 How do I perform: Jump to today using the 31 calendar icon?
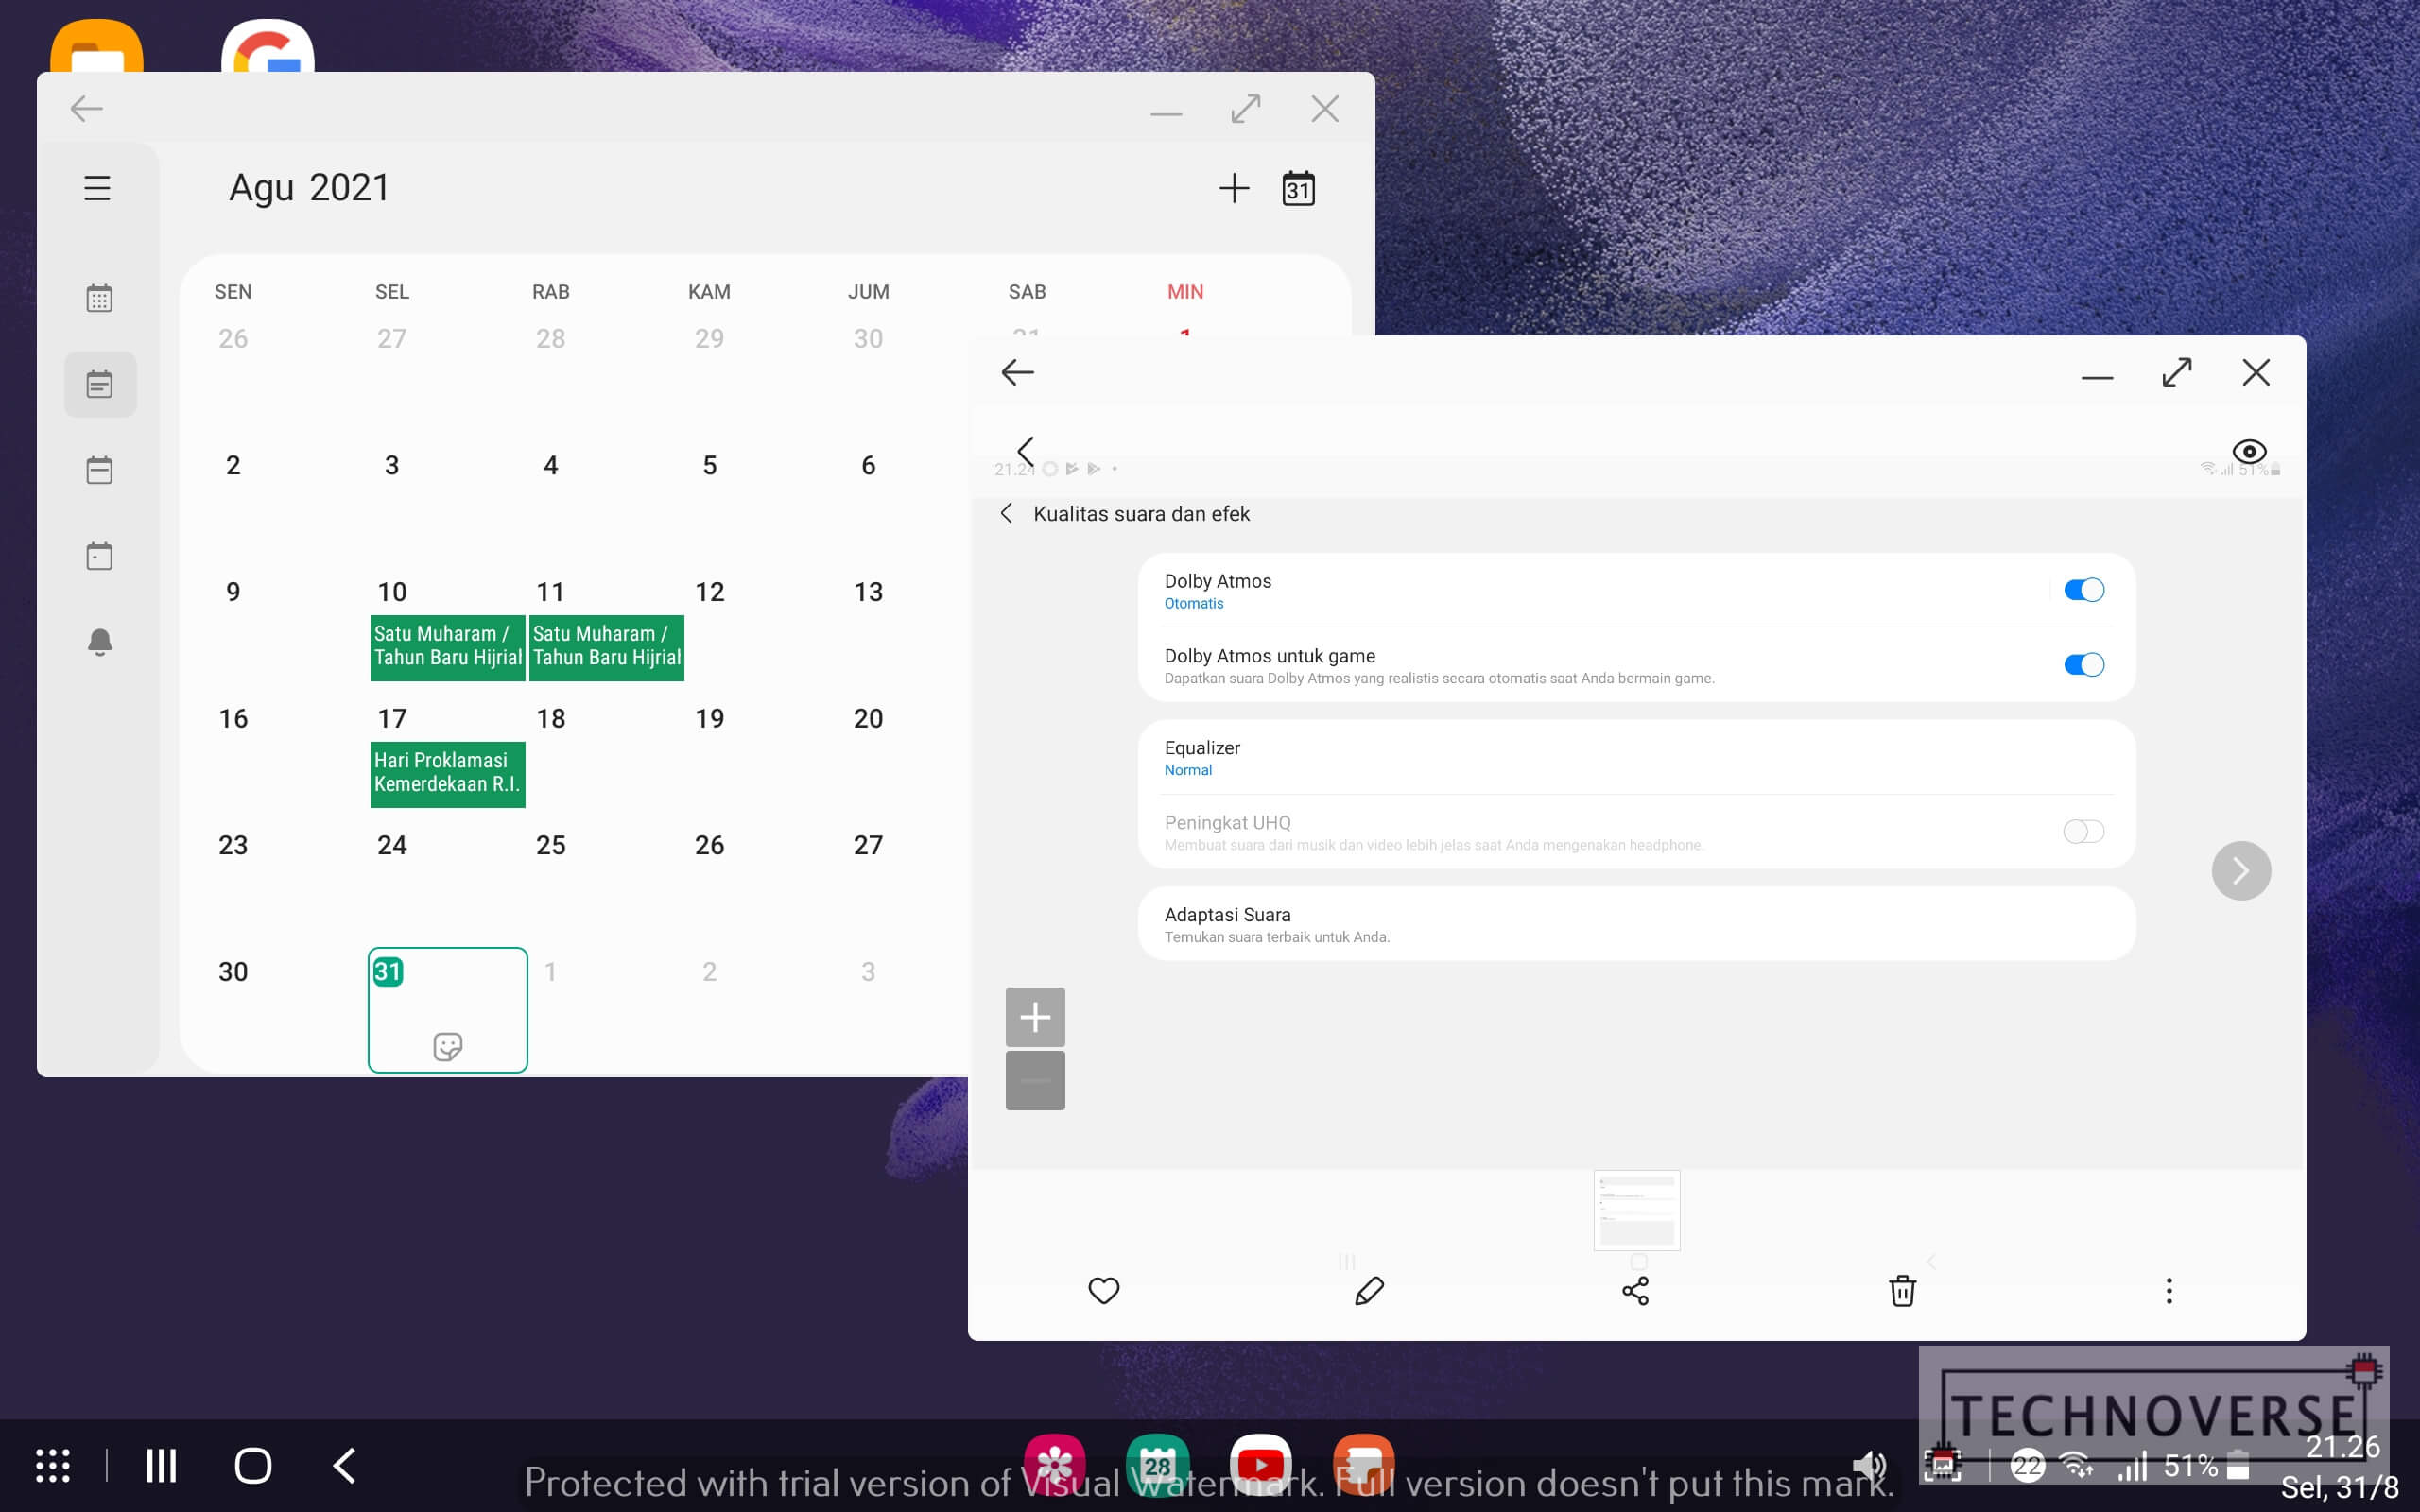coord(1298,188)
